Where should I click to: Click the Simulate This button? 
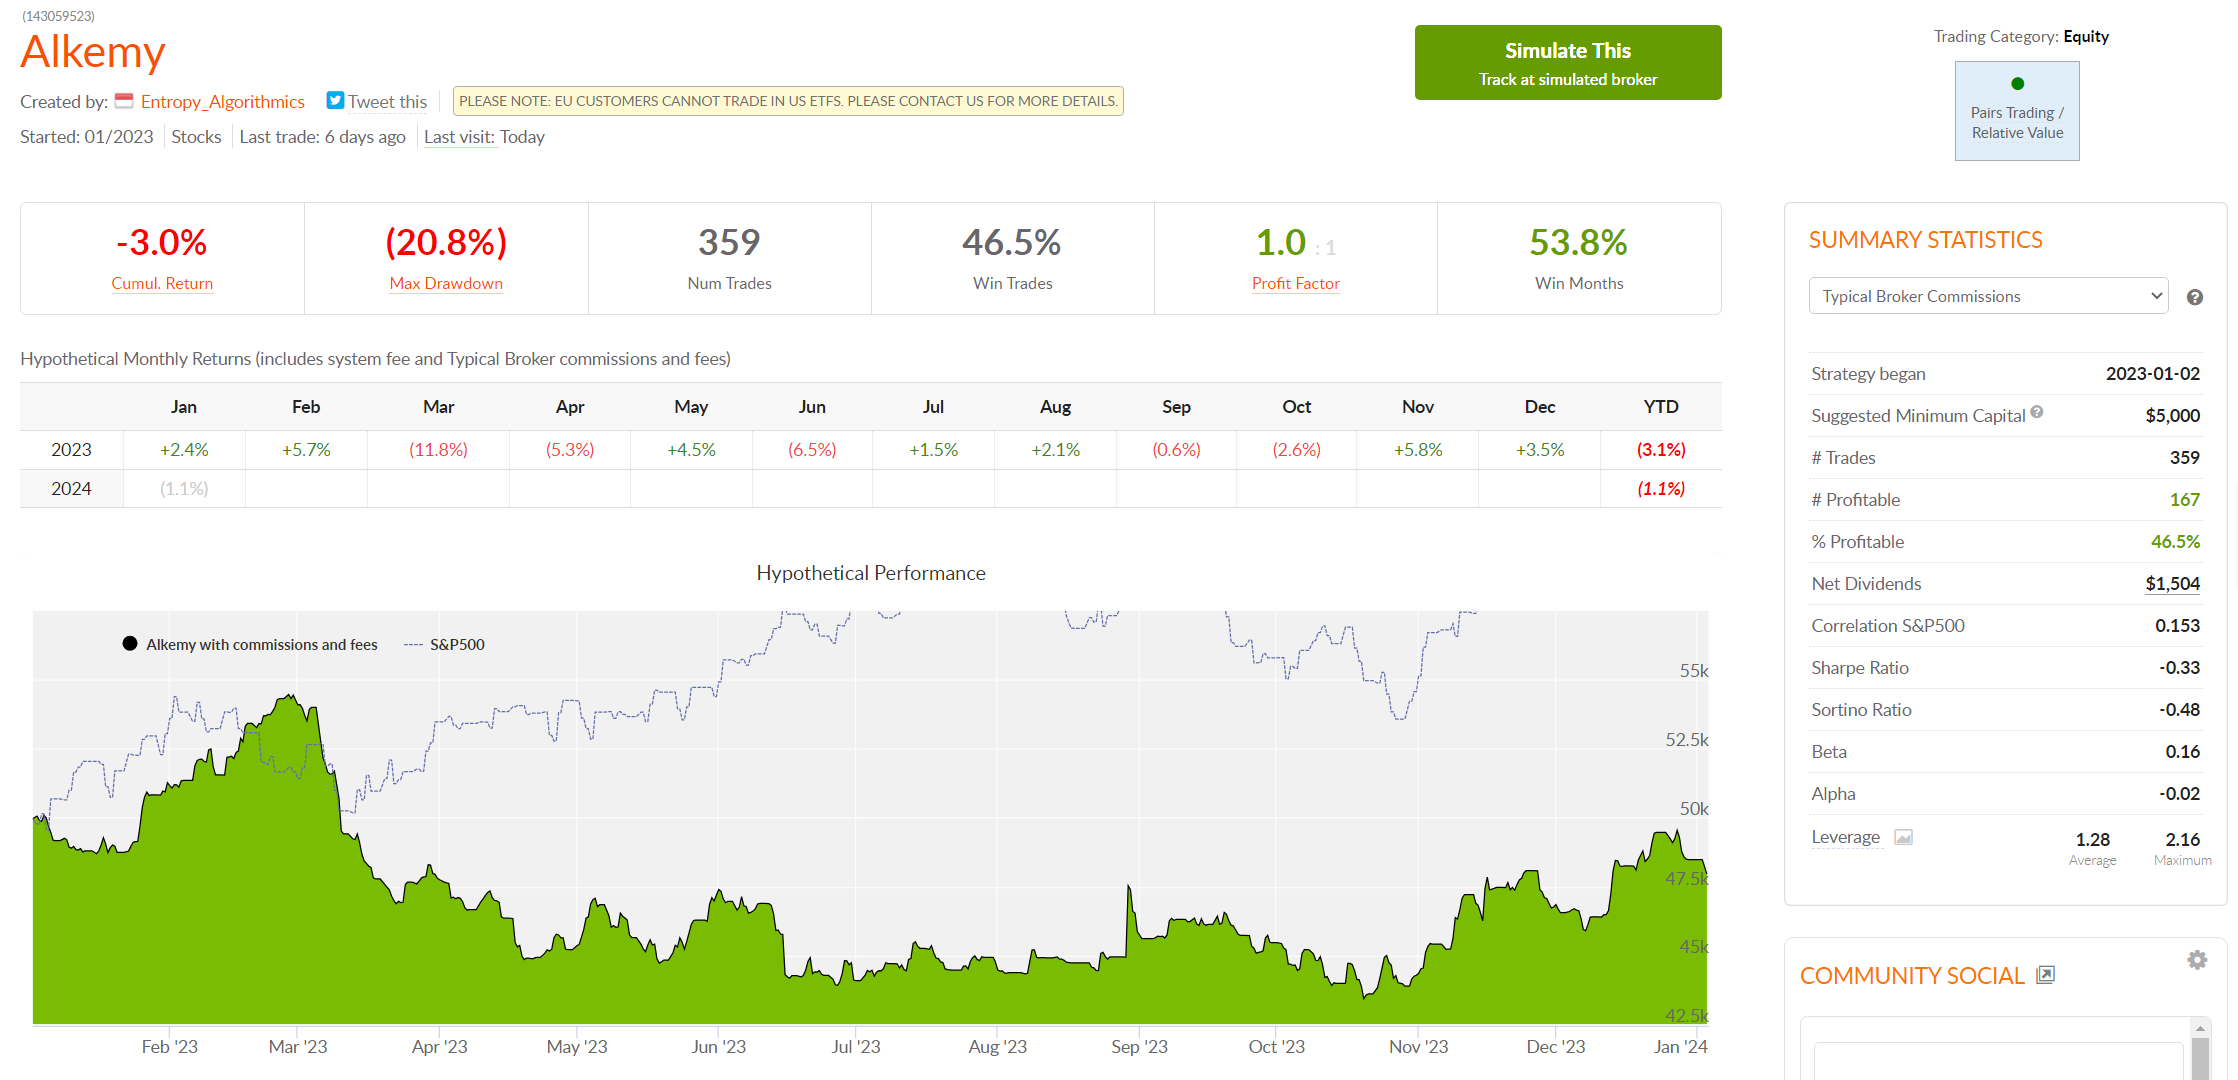(1567, 63)
